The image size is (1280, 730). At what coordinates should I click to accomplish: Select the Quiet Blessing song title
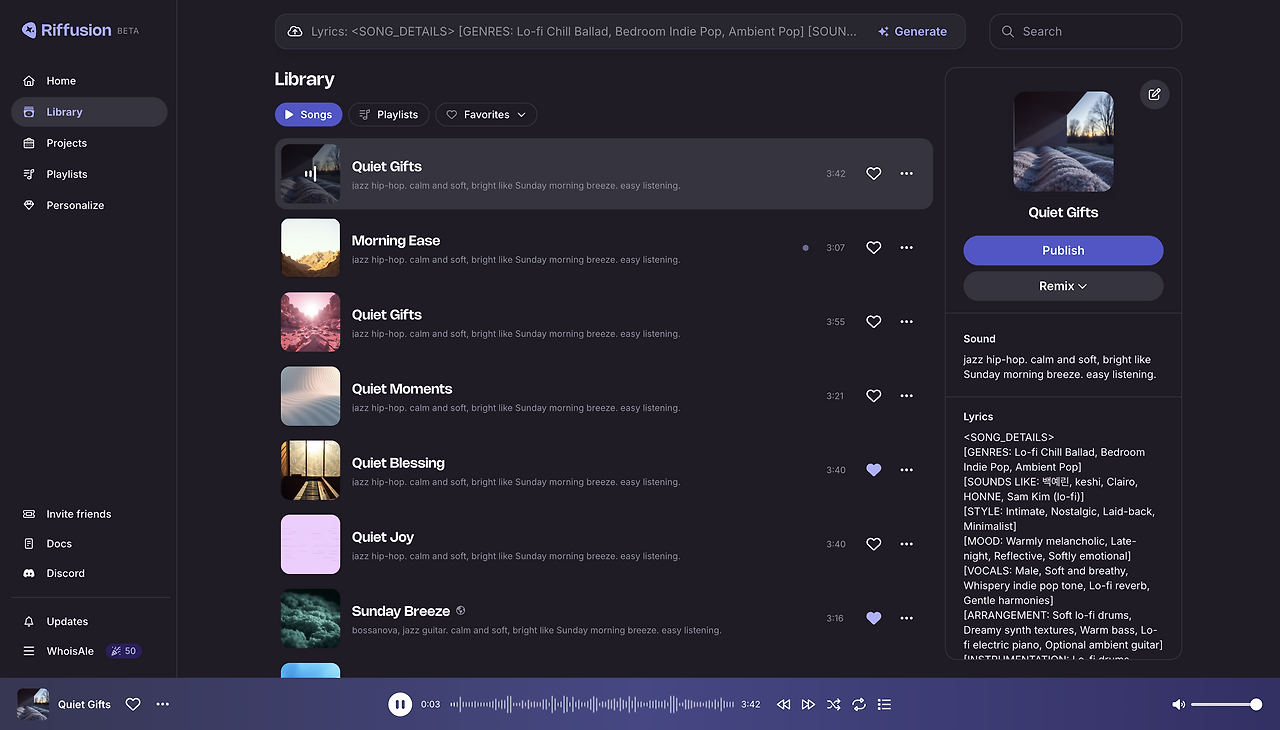(398, 463)
